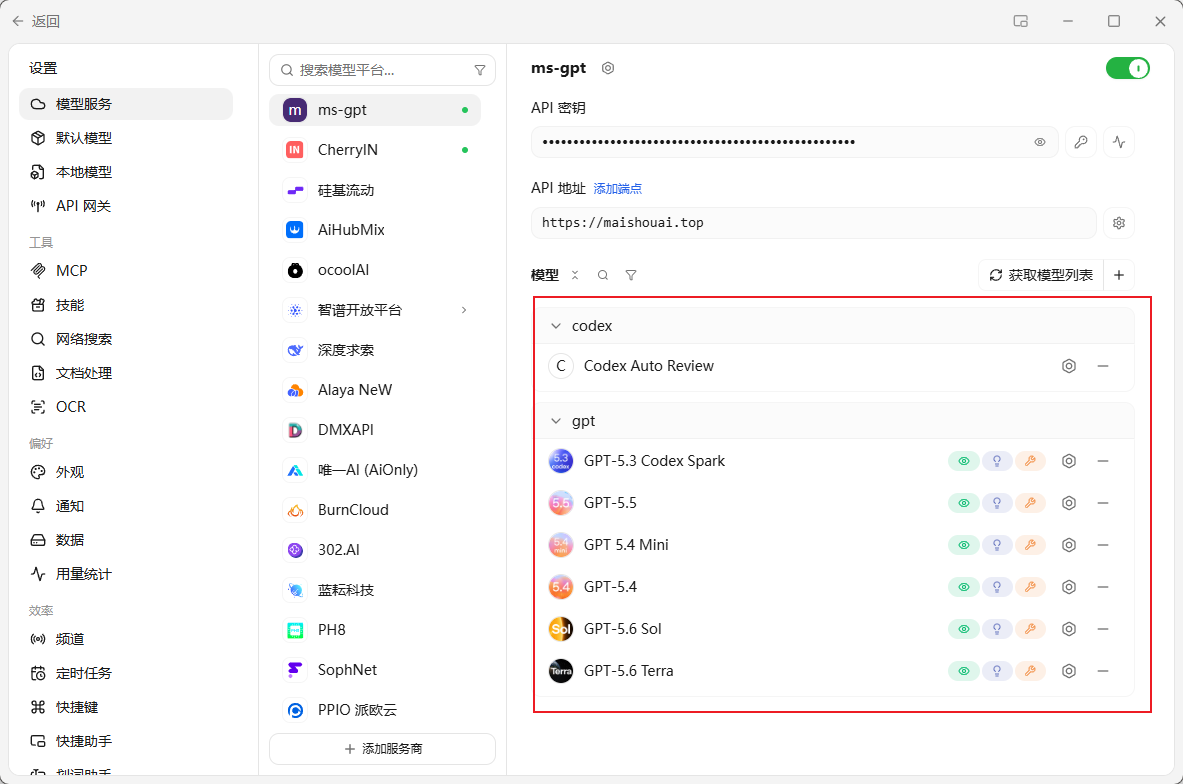
Task: Remove Codex Auto Review model
Action: (1103, 366)
